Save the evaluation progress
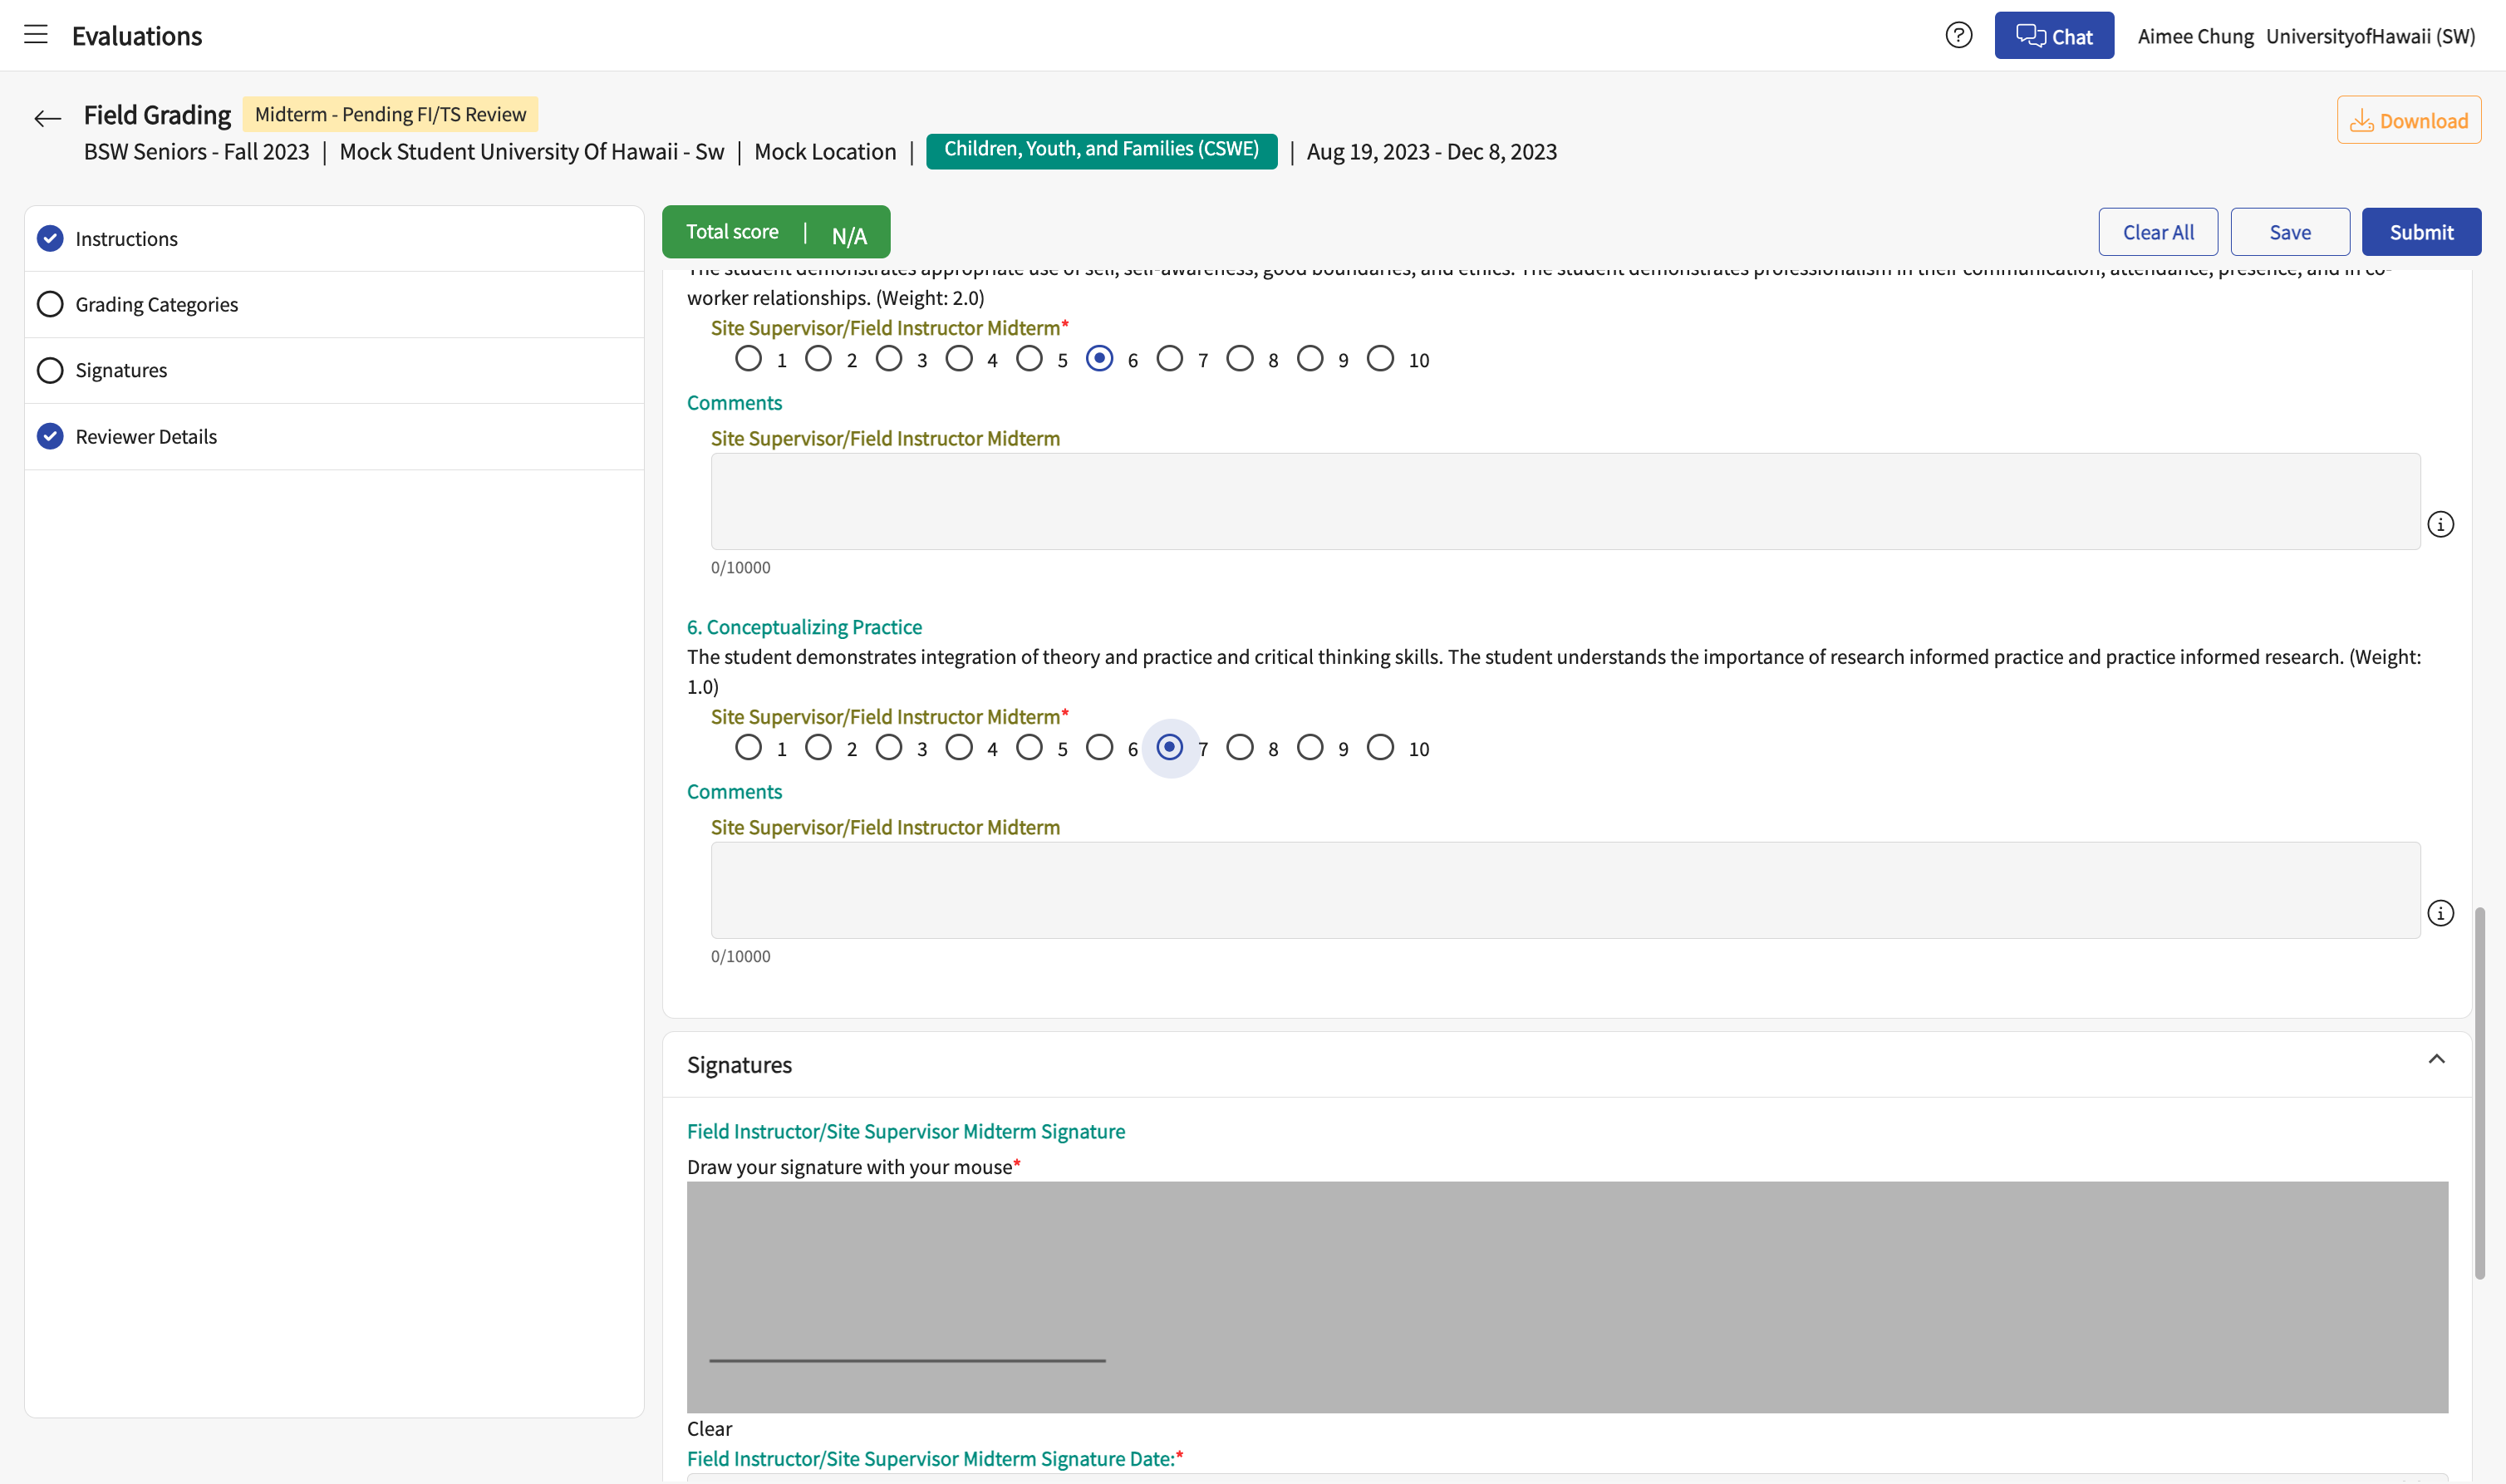 click(2289, 232)
